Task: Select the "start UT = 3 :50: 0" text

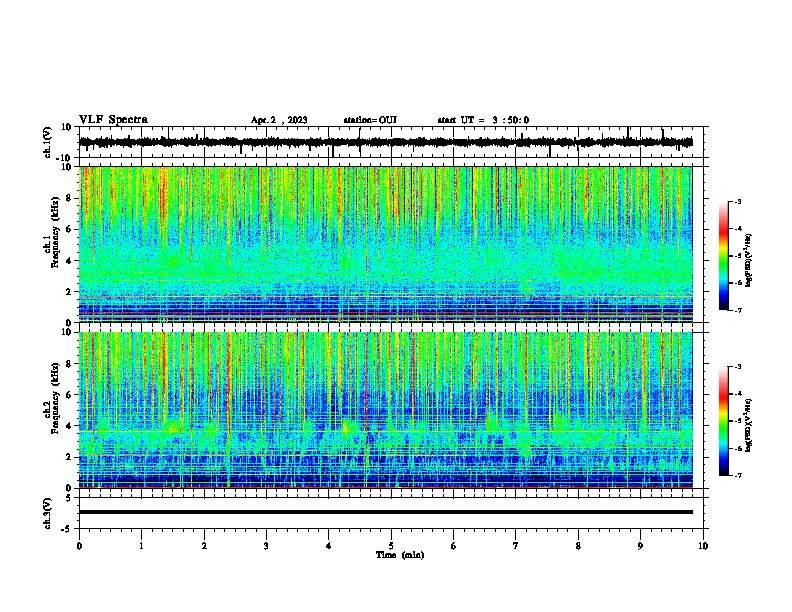Action: pos(483,120)
